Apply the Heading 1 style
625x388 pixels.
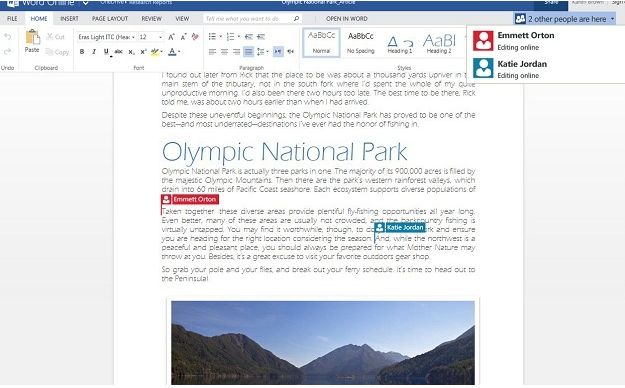point(400,42)
